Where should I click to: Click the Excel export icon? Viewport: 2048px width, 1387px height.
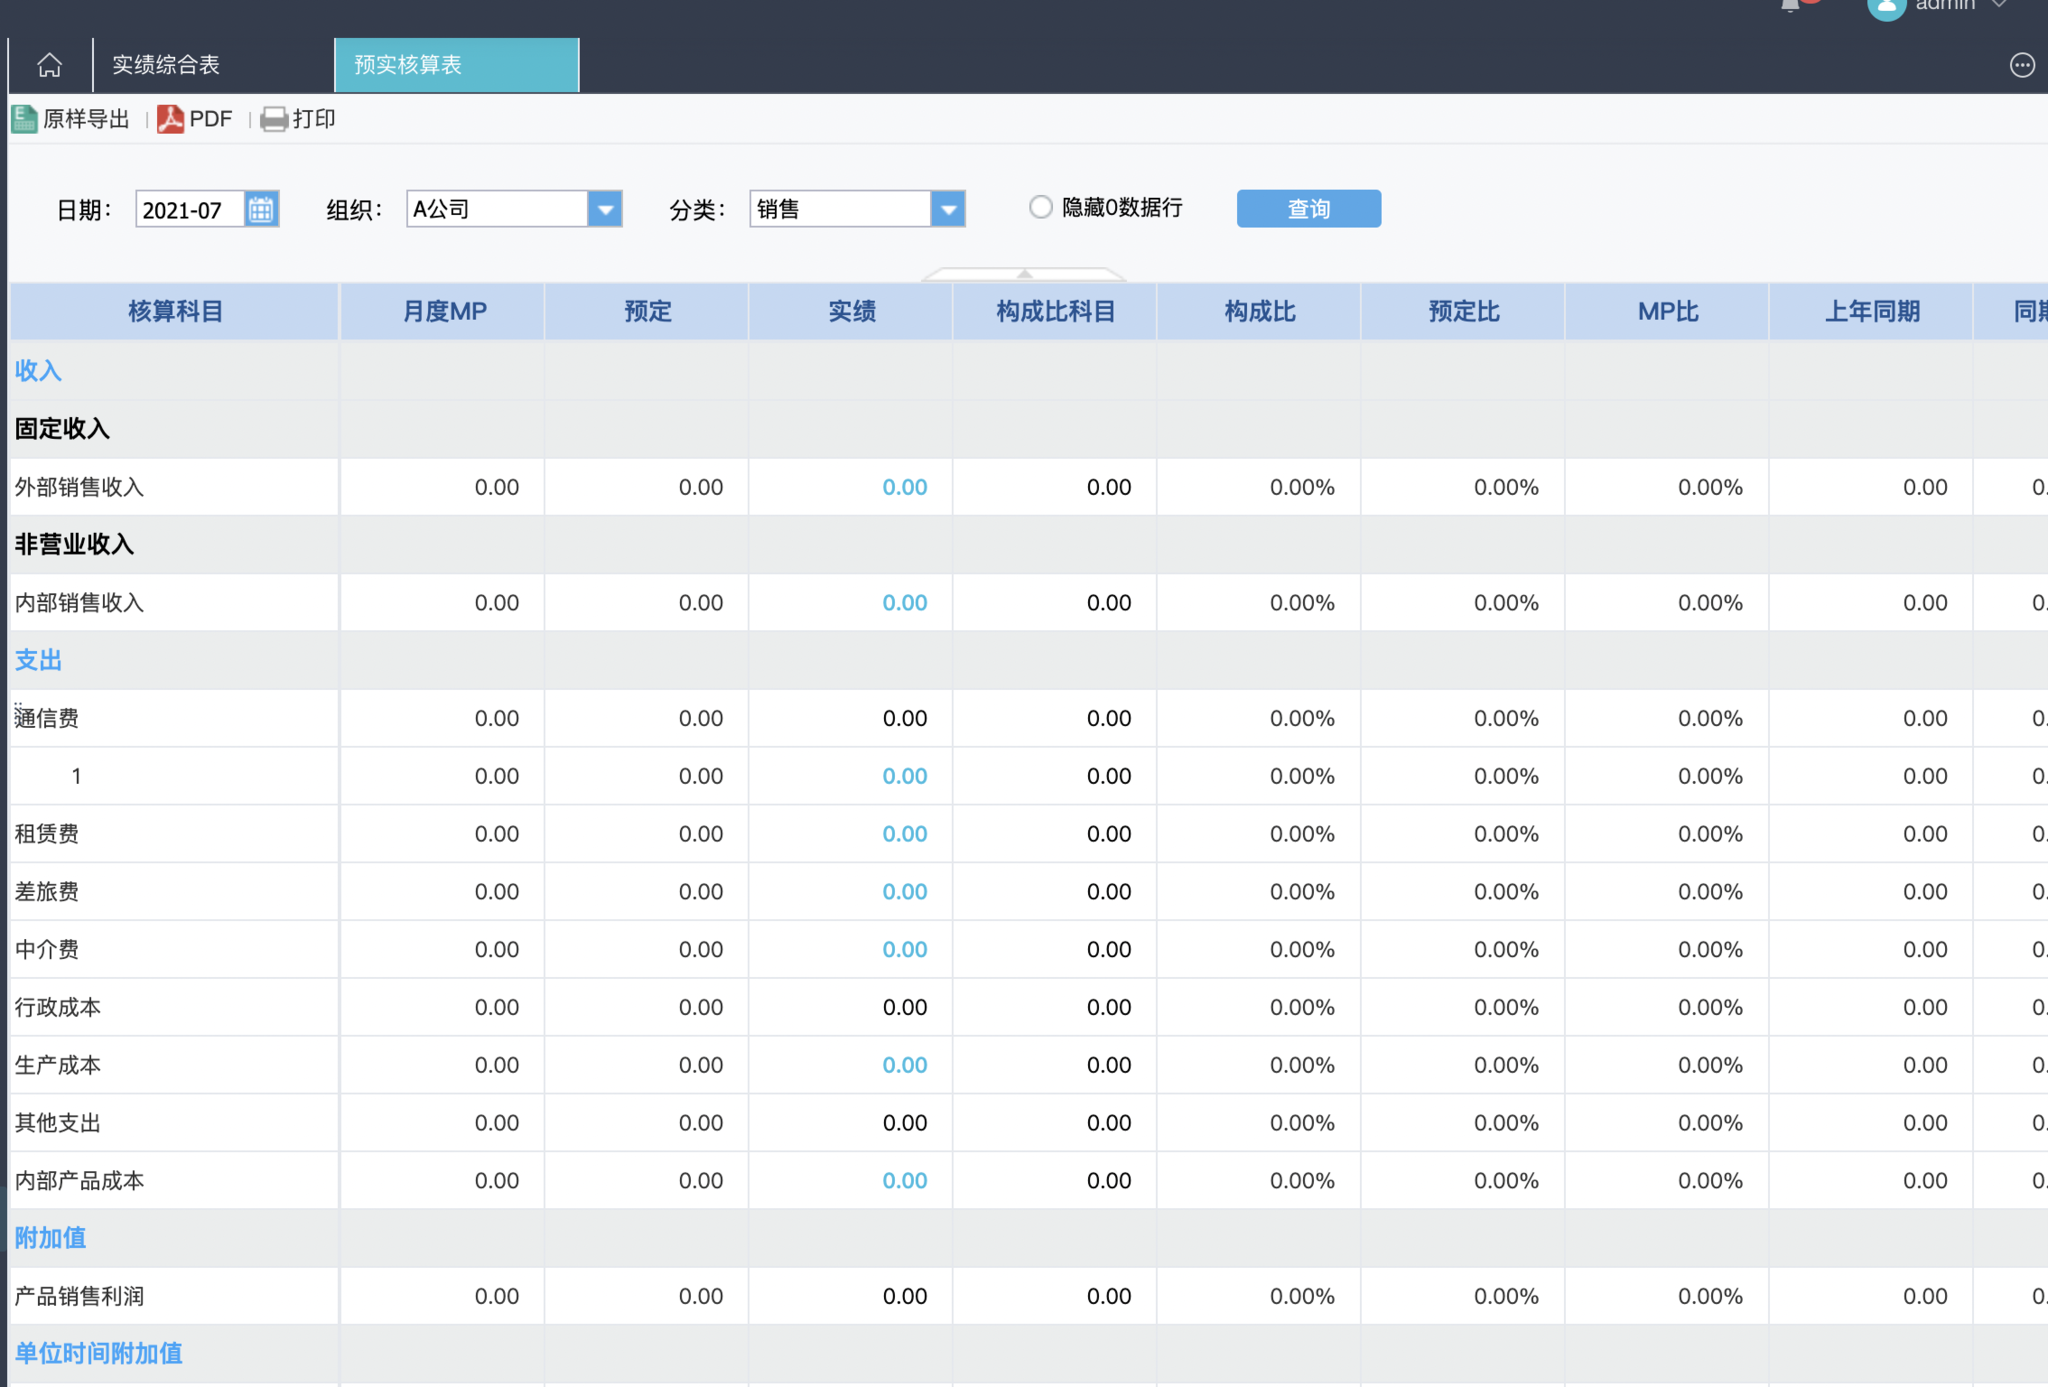pyautogui.click(x=24, y=119)
